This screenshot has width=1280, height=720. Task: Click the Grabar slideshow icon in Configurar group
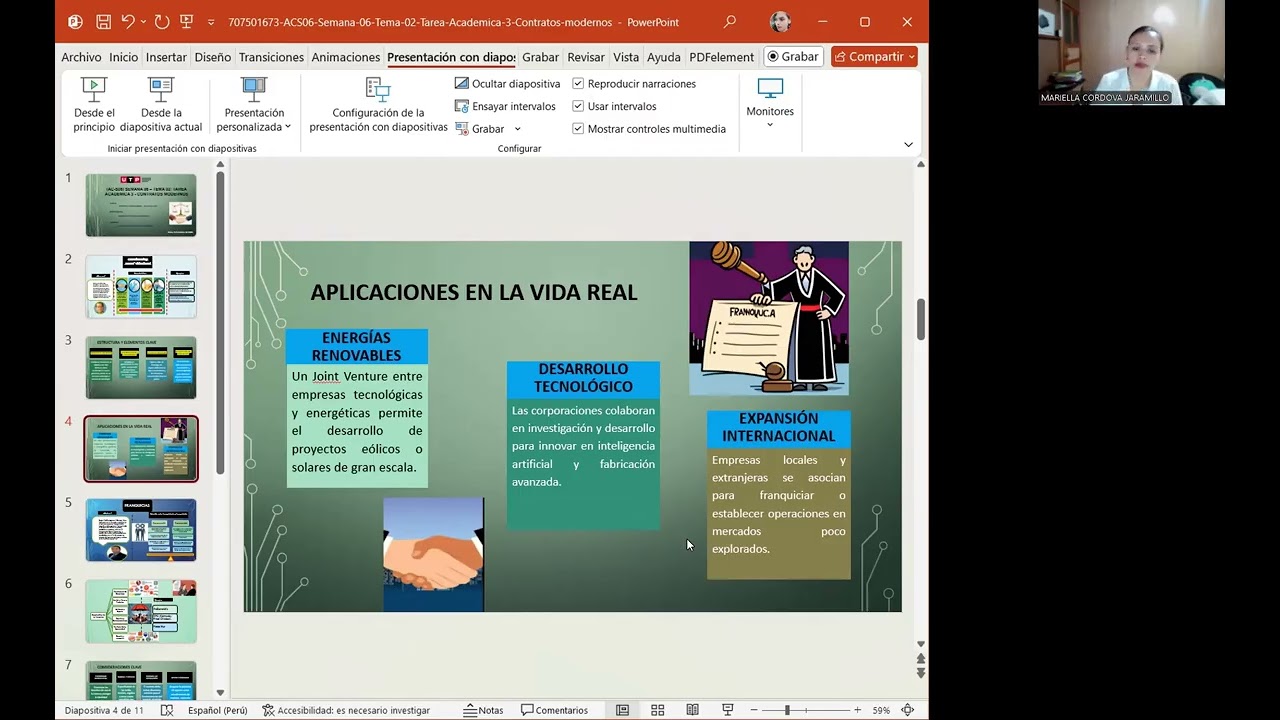pos(462,128)
